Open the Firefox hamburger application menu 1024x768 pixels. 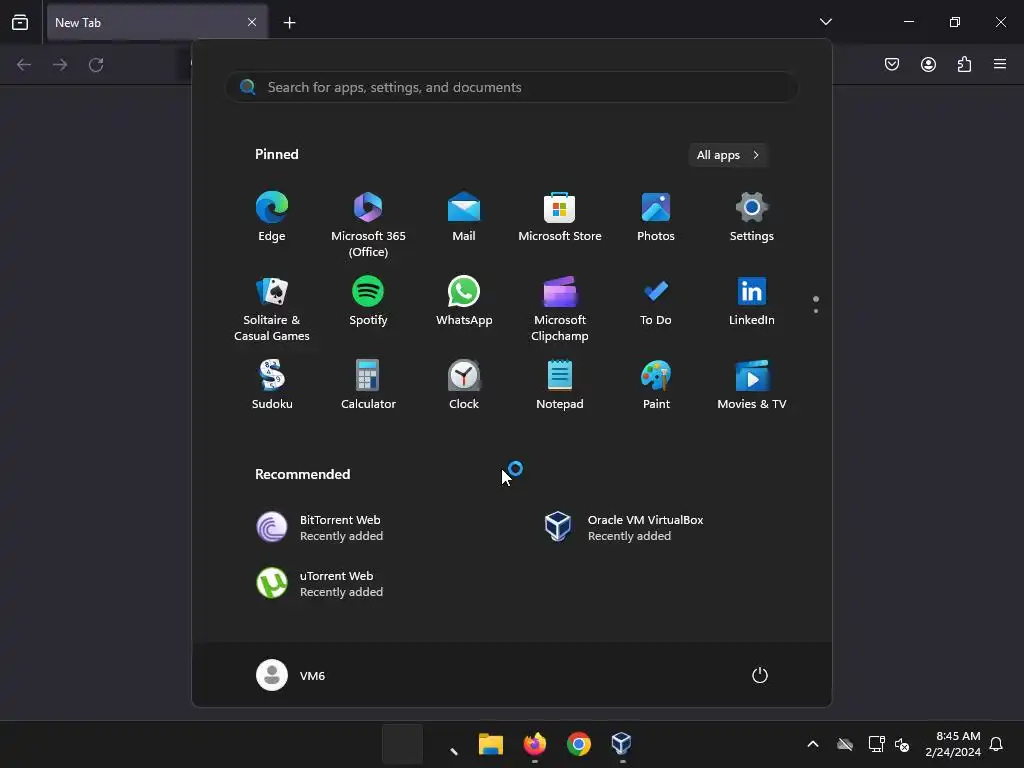[x=1000, y=64]
